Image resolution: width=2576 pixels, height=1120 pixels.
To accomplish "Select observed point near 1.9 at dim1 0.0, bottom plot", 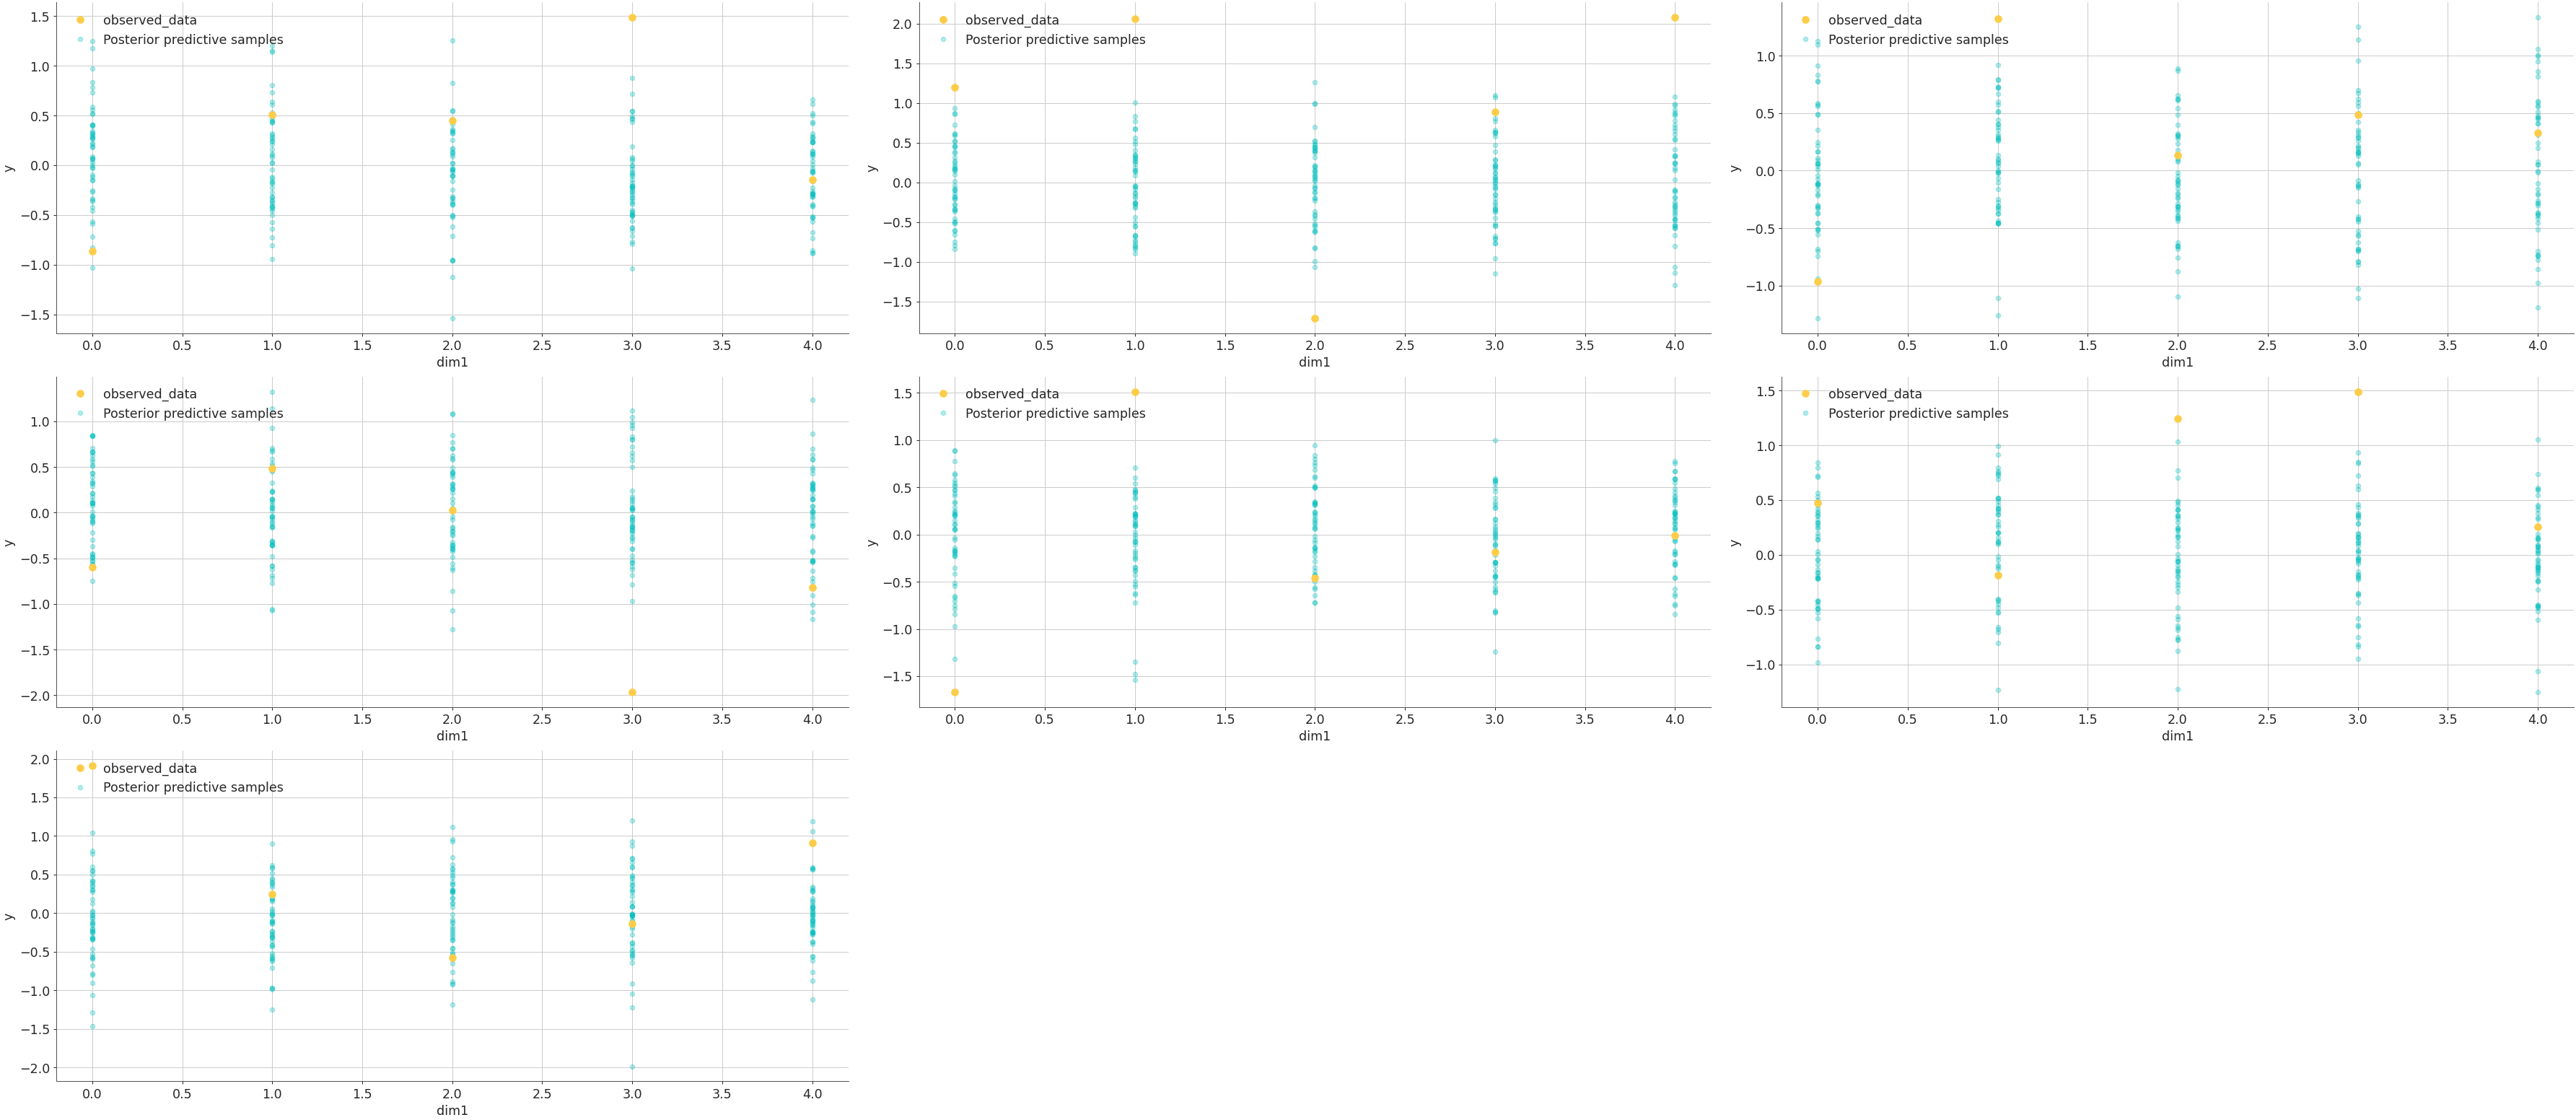I will (x=93, y=766).
